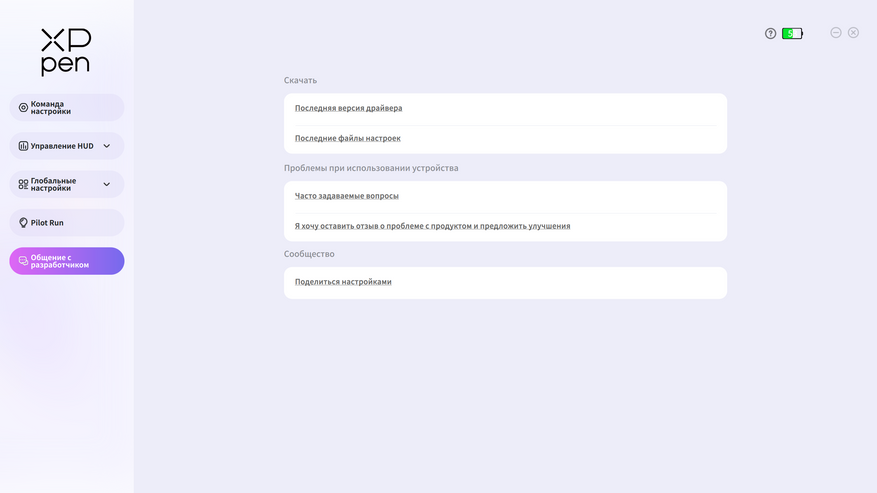Open Поделиться настройками link
877x493 pixels.
point(343,281)
